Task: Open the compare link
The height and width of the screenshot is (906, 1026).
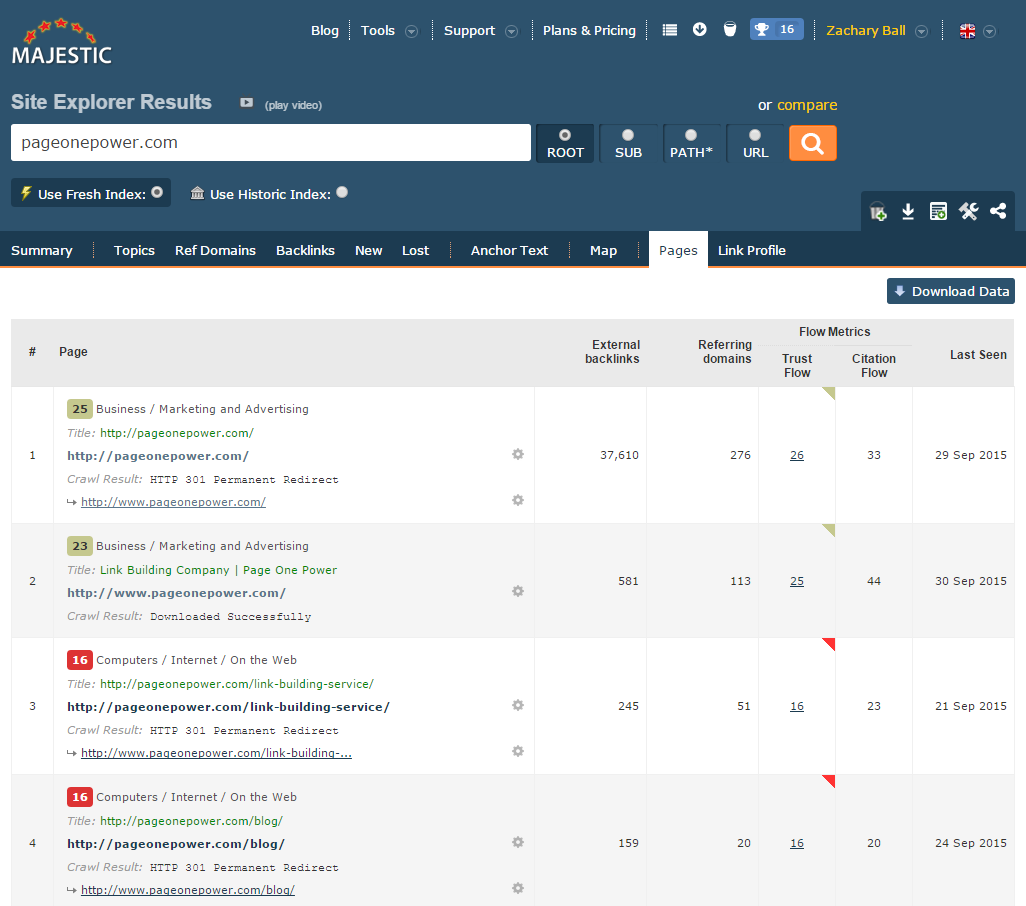Action: (807, 104)
